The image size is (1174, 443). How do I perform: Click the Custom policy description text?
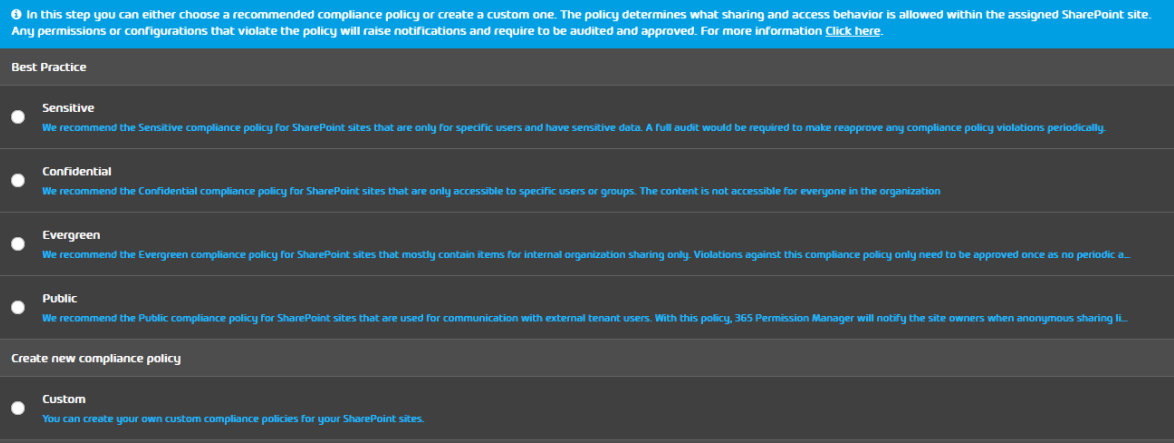click(x=232, y=418)
